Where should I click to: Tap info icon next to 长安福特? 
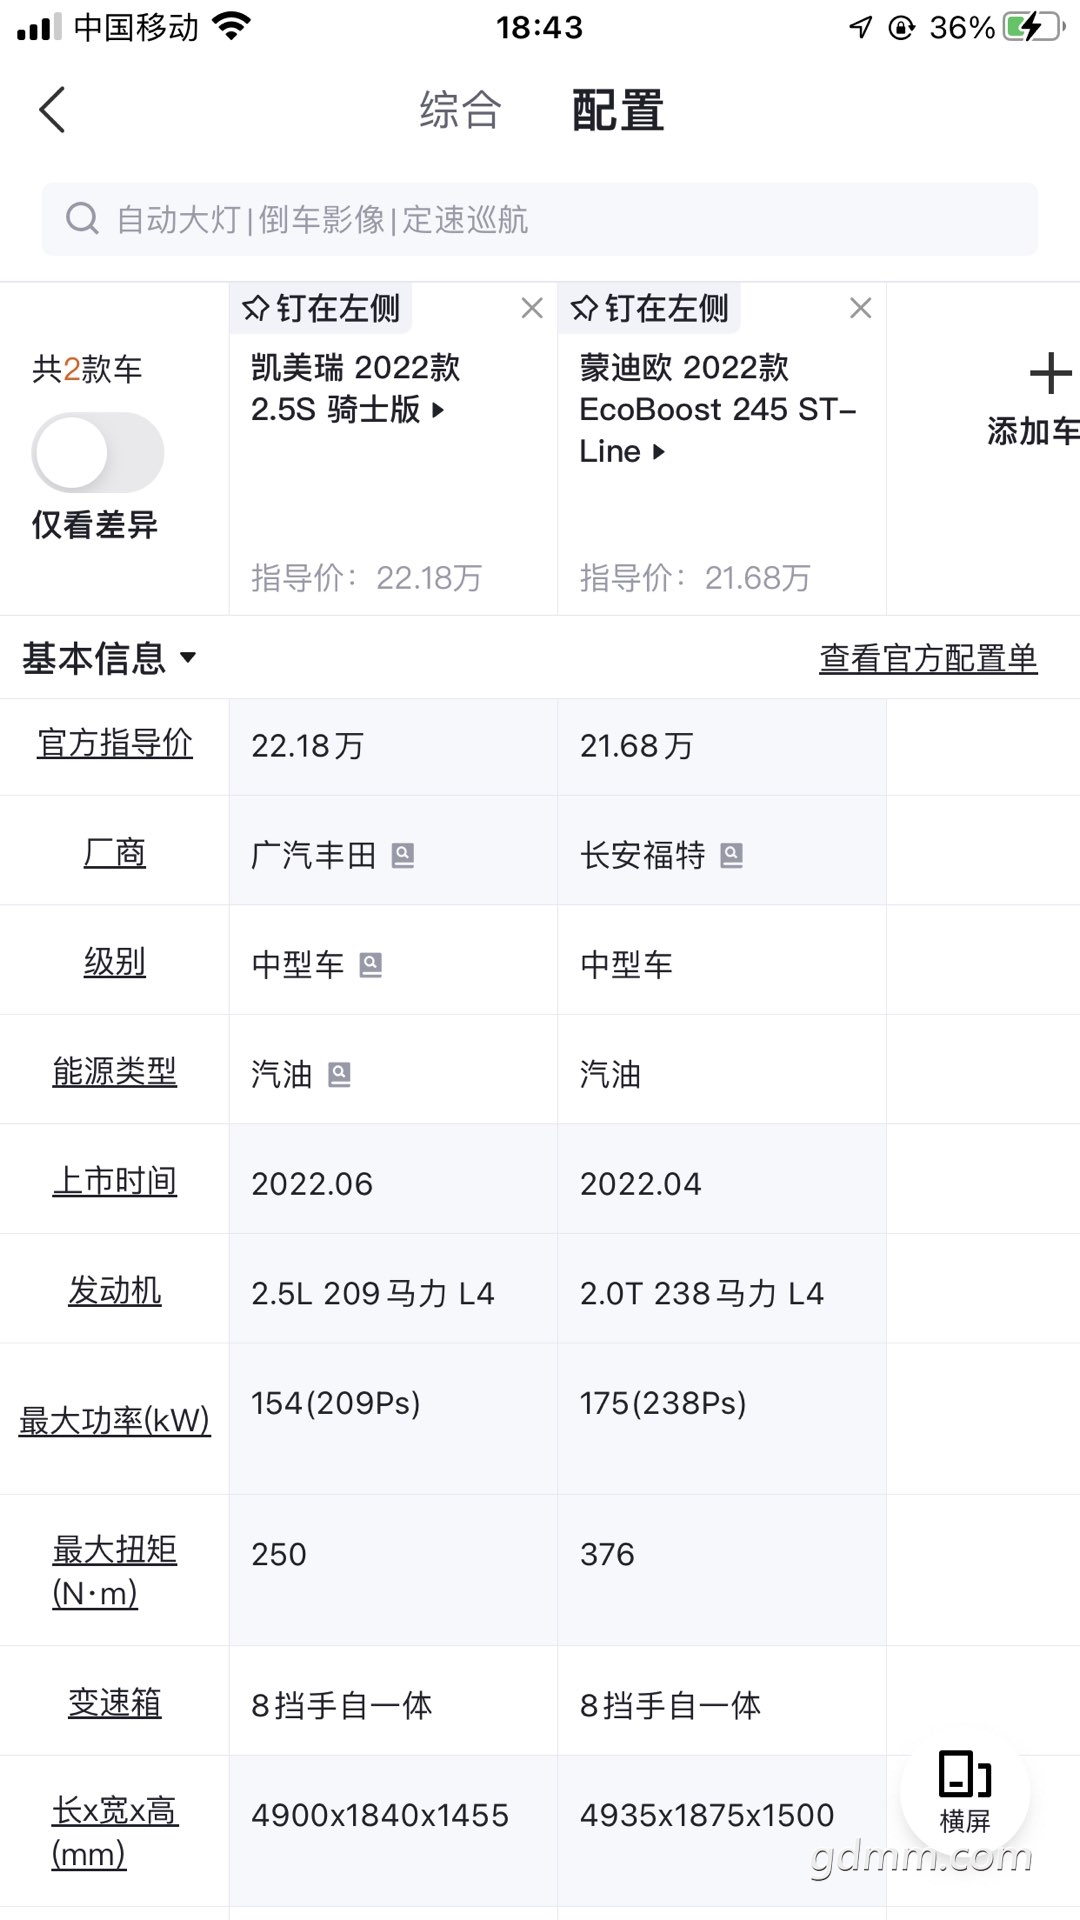point(732,855)
